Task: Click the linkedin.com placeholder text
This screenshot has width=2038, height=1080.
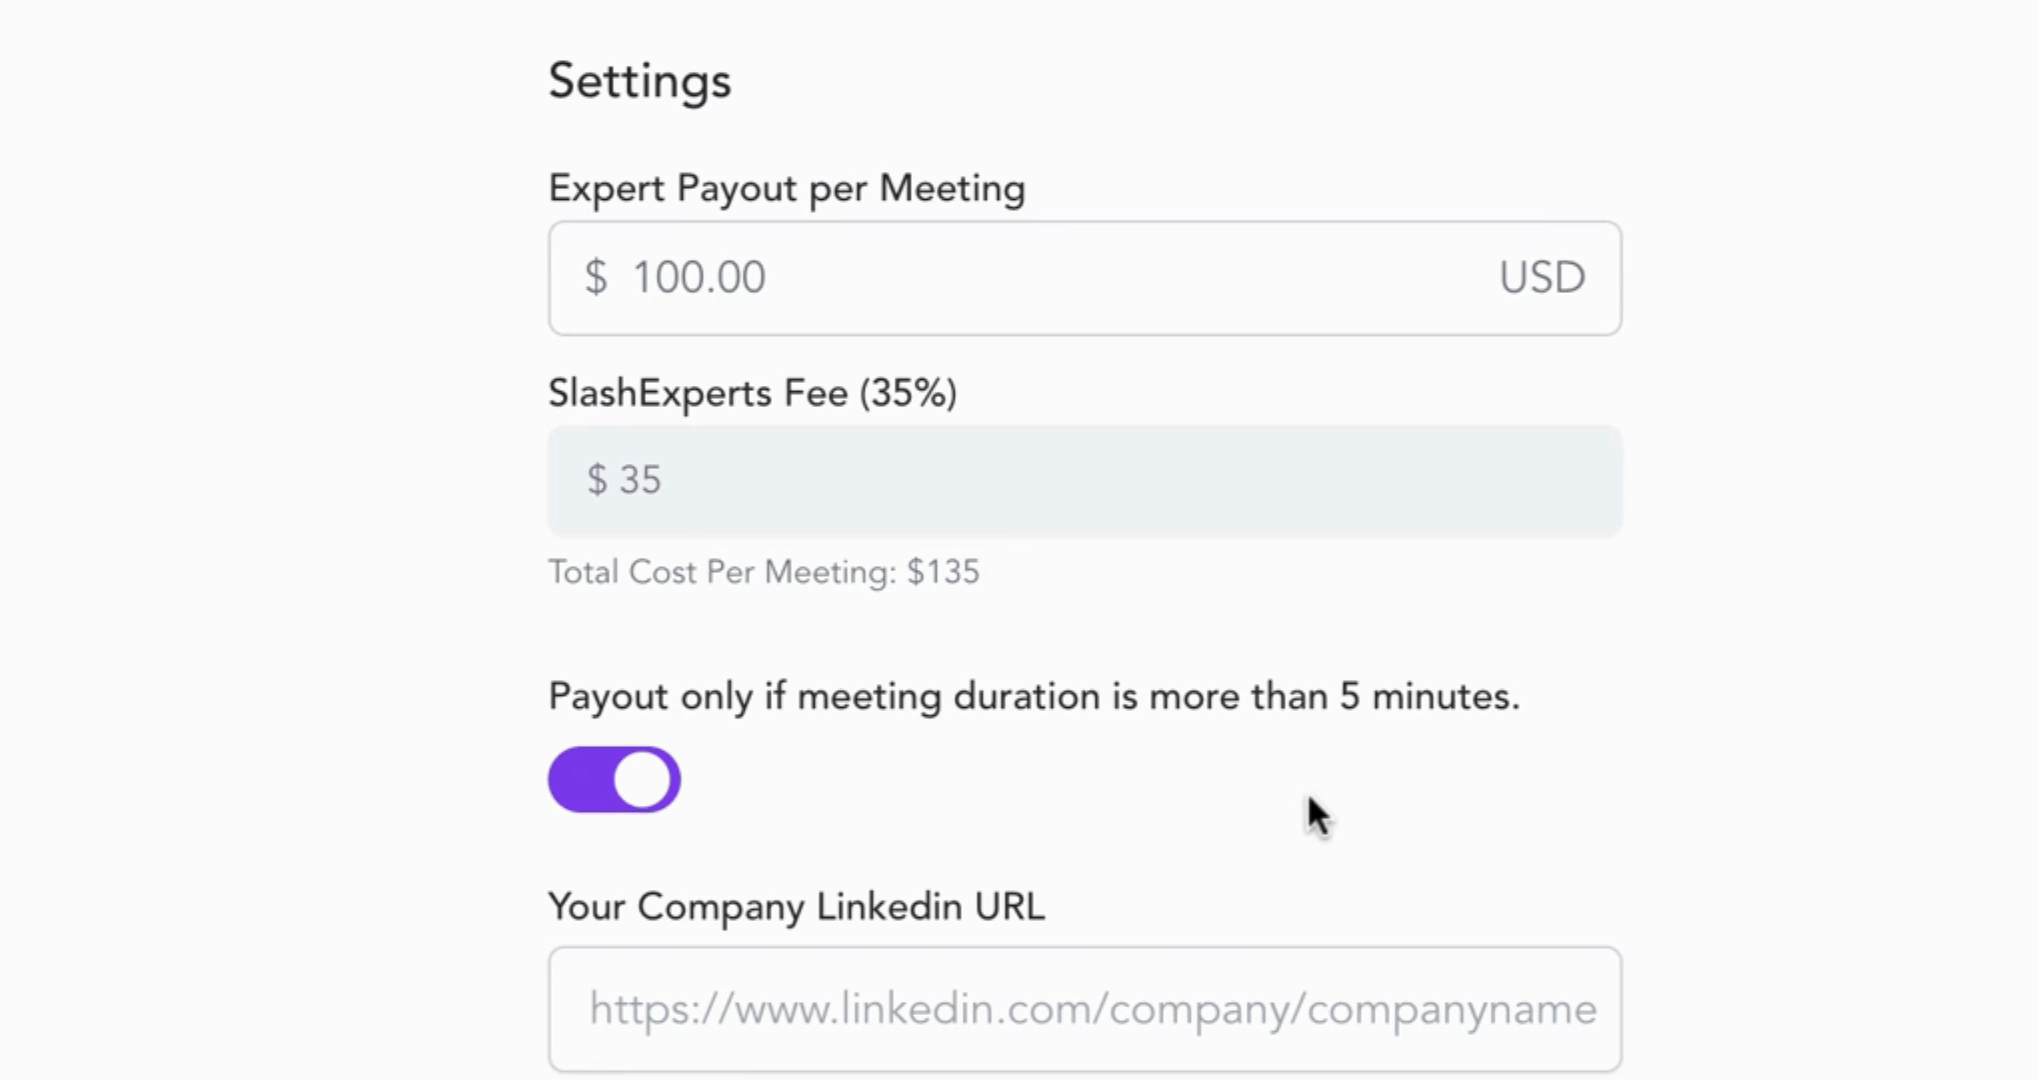Action: pos(1092,1009)
